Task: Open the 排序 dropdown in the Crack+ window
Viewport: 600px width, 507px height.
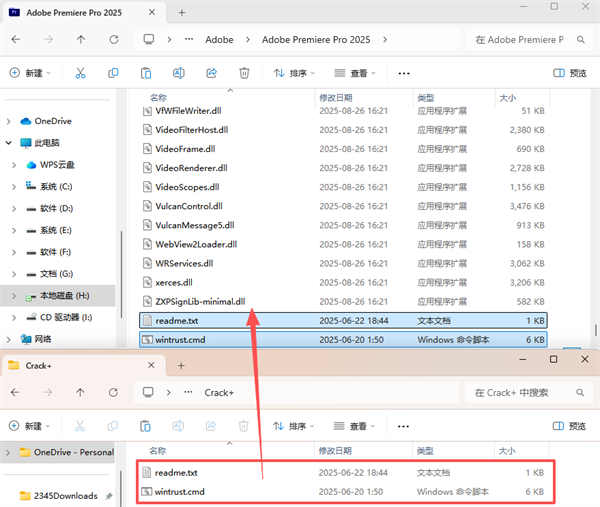Action: [293, 426]
